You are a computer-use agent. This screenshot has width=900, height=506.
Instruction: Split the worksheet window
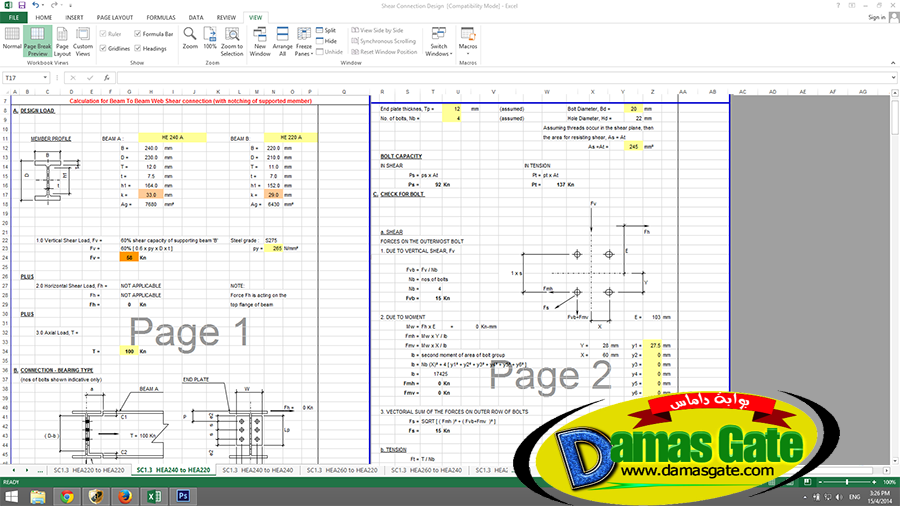326,30
